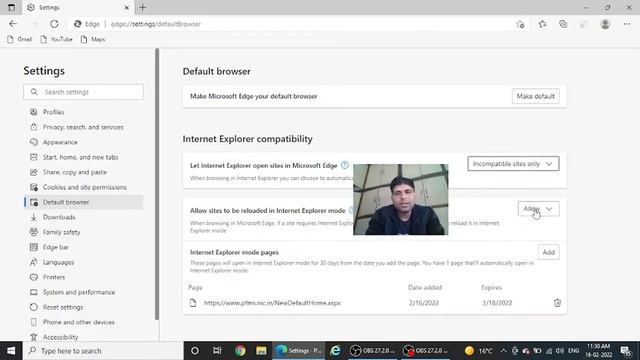Click the 16°C weather widget
Viewport: 640px width, 360px height.
pyautogui.click(x=479, y=351)
